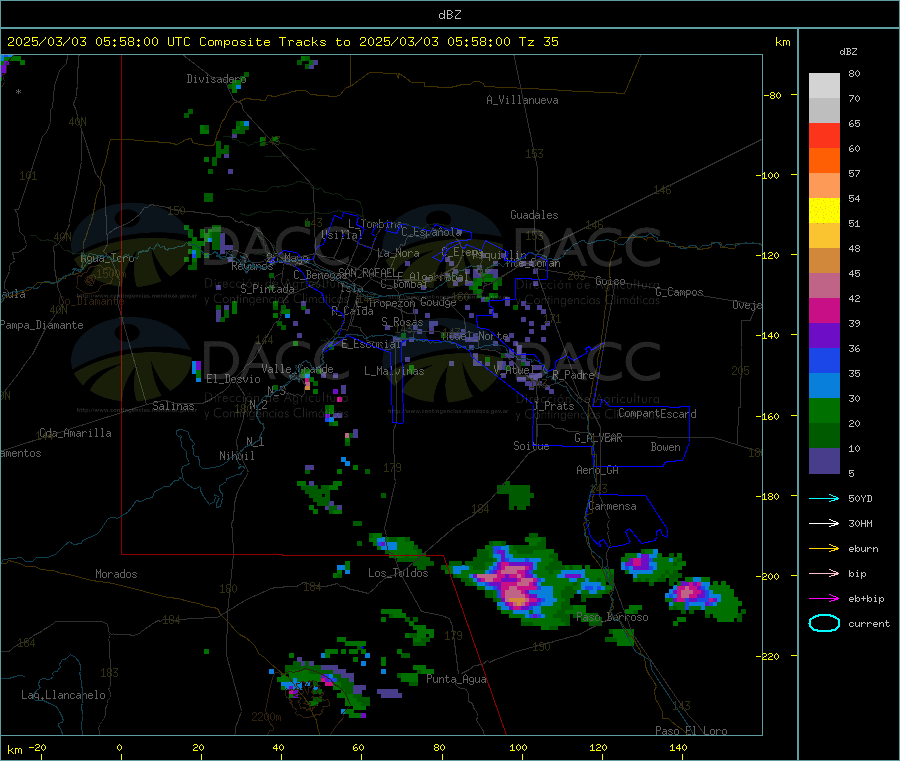900x761 pixels.
Task: Click the 'CompantEscard' map label
Action: click(x=657, y=413)
